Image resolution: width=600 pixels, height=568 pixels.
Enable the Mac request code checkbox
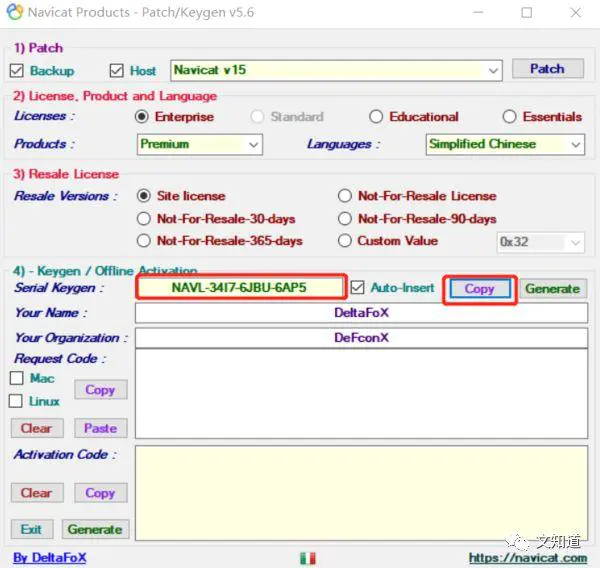(x=16, y=378)
